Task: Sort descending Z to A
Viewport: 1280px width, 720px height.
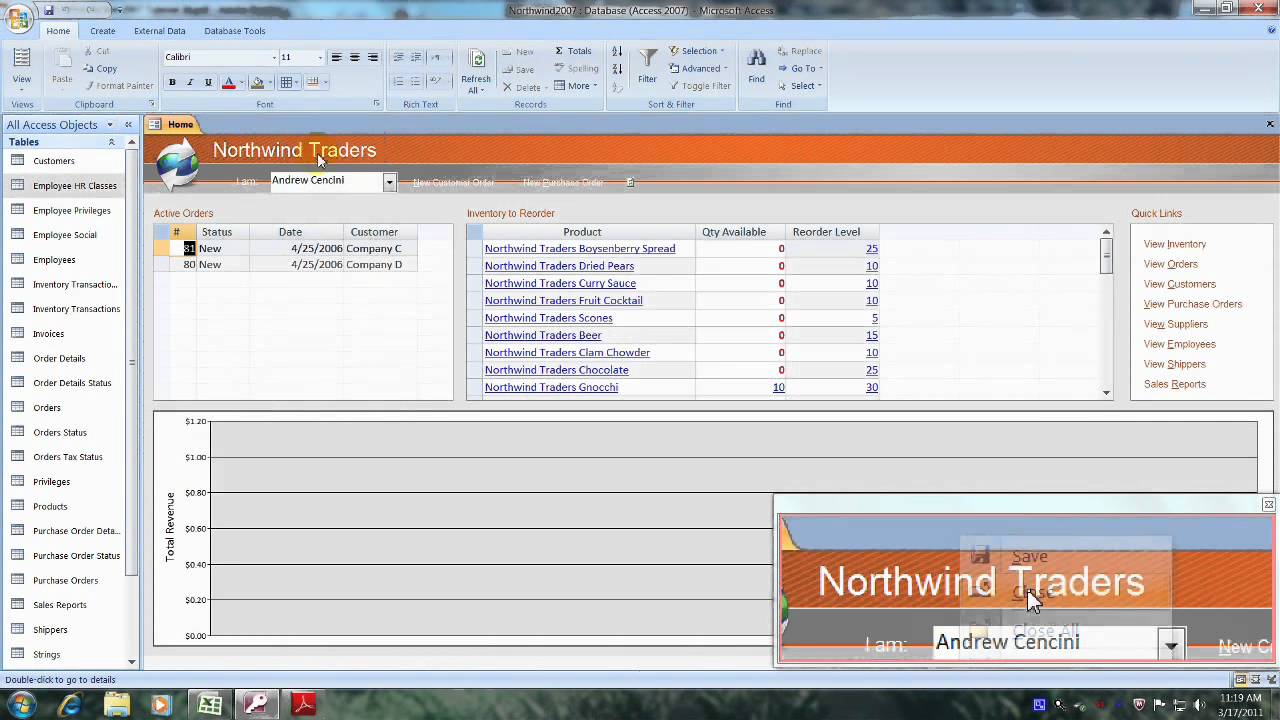Action: click(x=617, y=68)
